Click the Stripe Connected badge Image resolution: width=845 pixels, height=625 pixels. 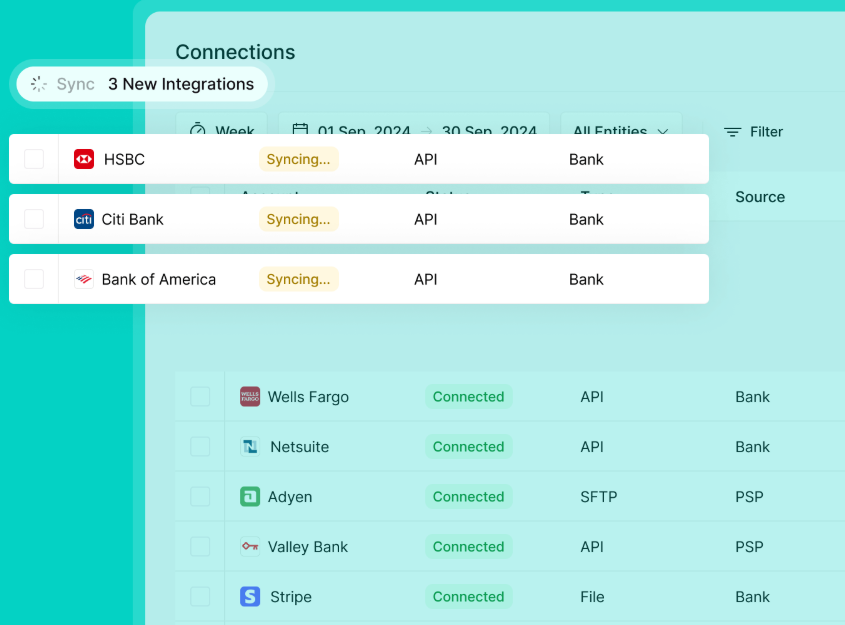pos(468,596)
